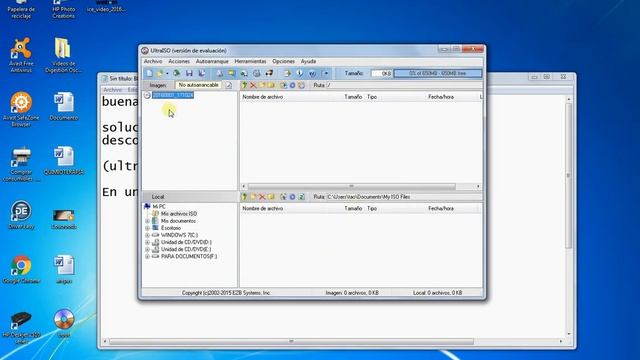This screenshot has height=360, width=640.
Task: Expand Unidad de CD/DVD(E:) node
Action: tap(147, 249)
